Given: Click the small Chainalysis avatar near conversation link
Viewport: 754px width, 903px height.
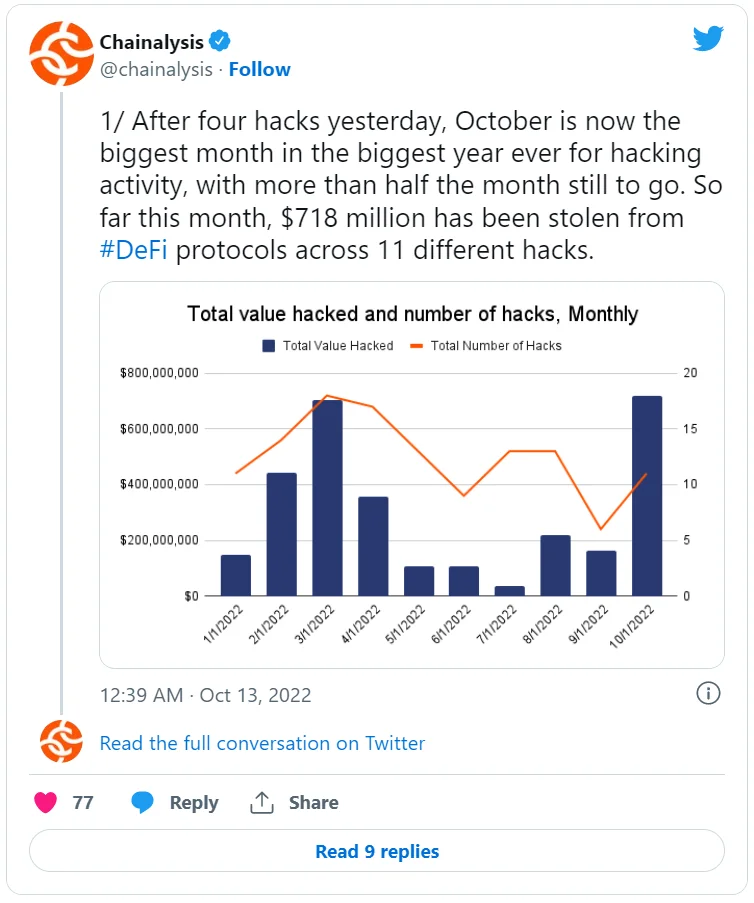Looking at the screenshot, I should (x=61, y=742).
